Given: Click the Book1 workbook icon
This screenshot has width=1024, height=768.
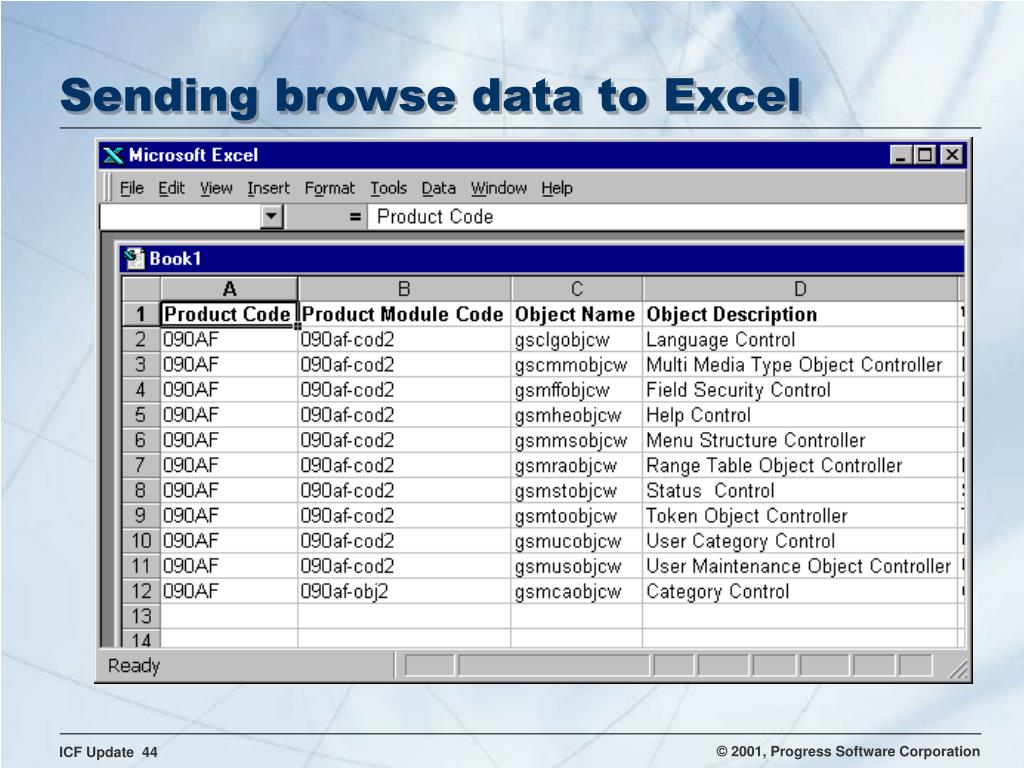Looking at the screenshot, I should [134, 259].
